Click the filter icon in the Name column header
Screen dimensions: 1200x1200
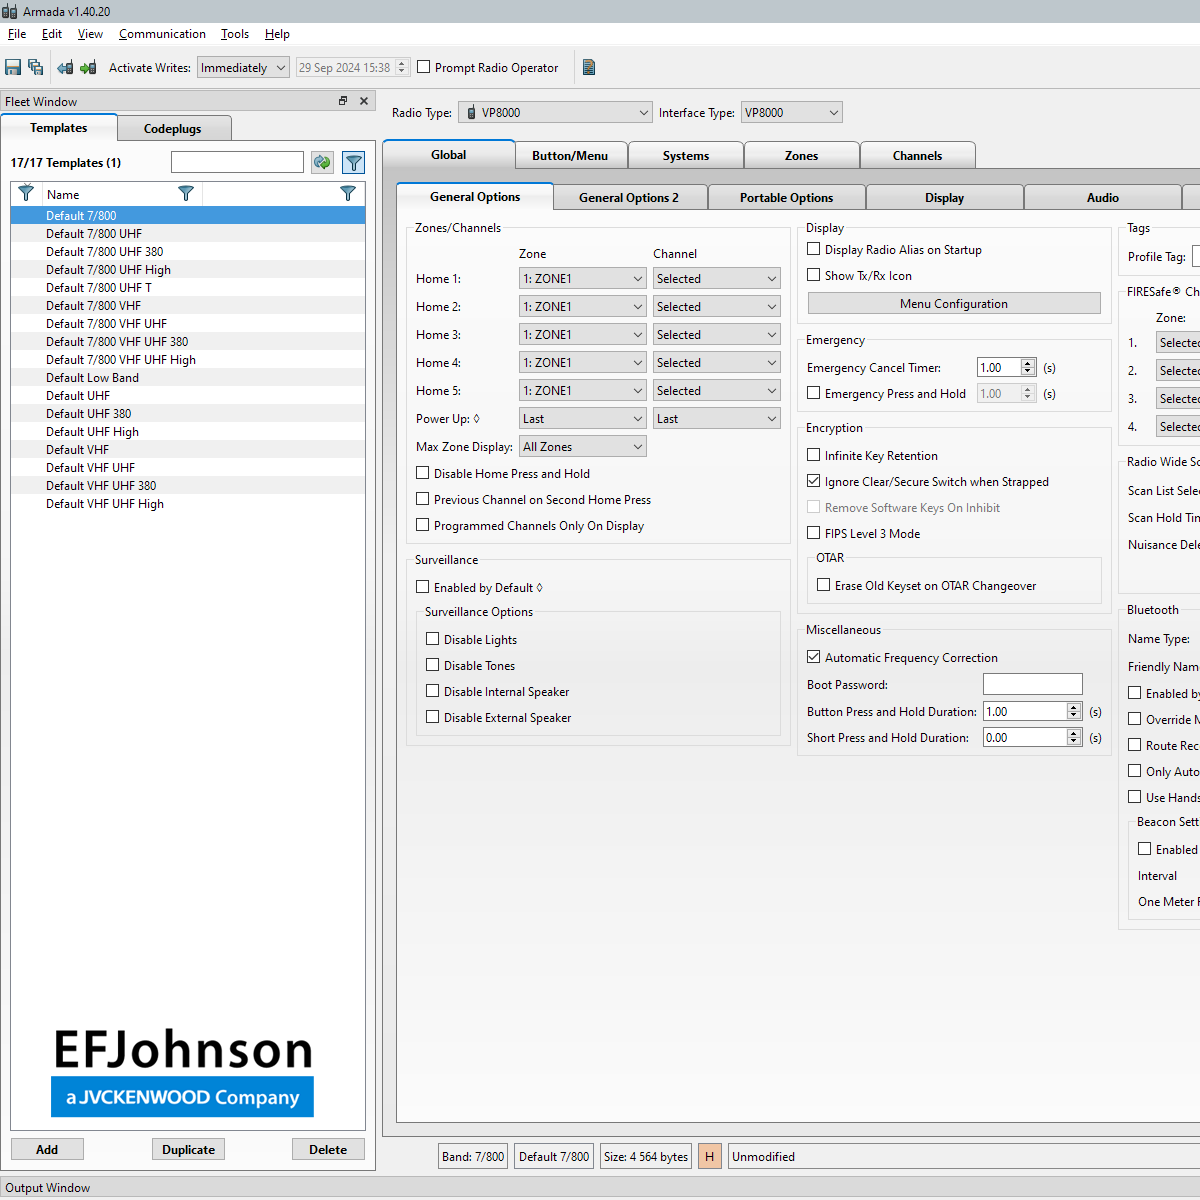[x=186, y=193]
